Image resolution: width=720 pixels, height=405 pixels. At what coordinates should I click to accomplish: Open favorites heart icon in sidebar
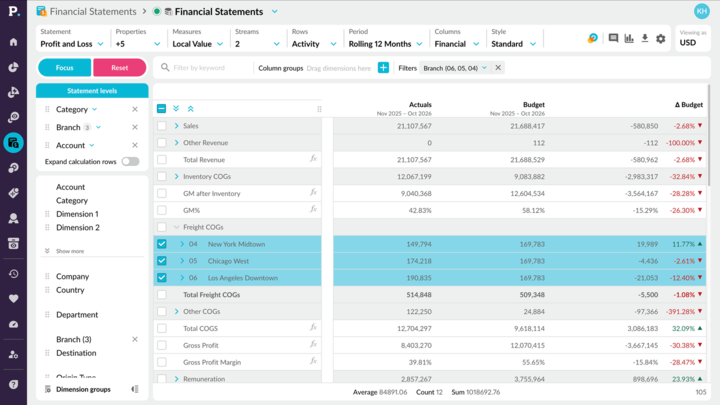(x=13, y=298)
